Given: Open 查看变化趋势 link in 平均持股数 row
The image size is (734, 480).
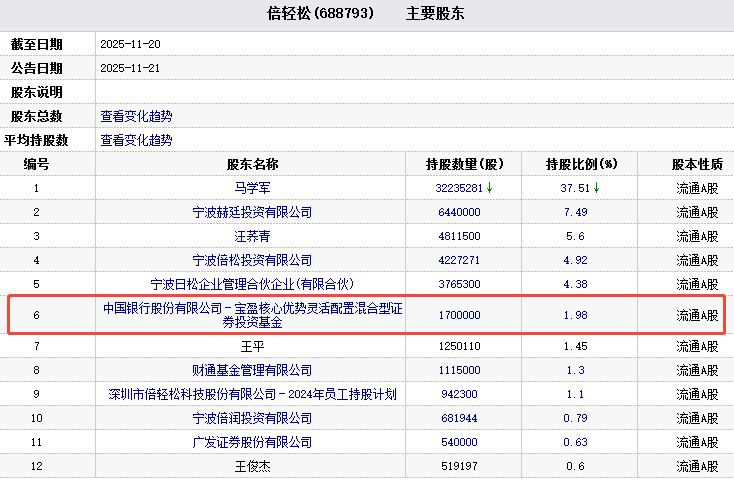Looking at the screenshot, I should pos(136,140).
